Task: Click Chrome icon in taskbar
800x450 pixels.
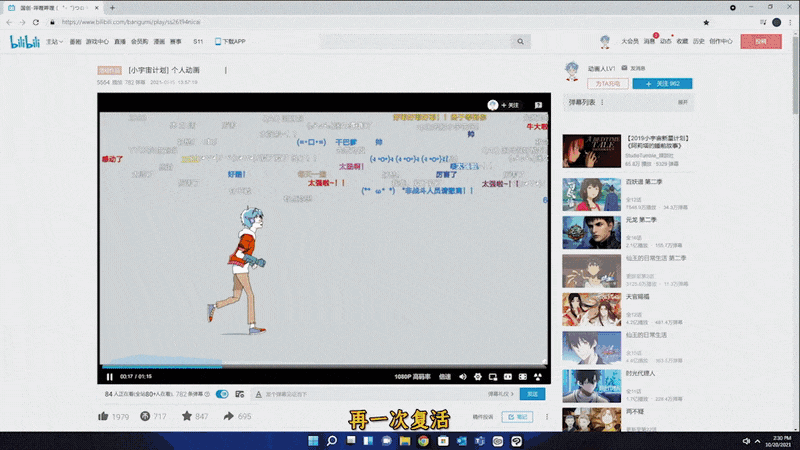Action: pyautogui.click(x=423, y=441)
